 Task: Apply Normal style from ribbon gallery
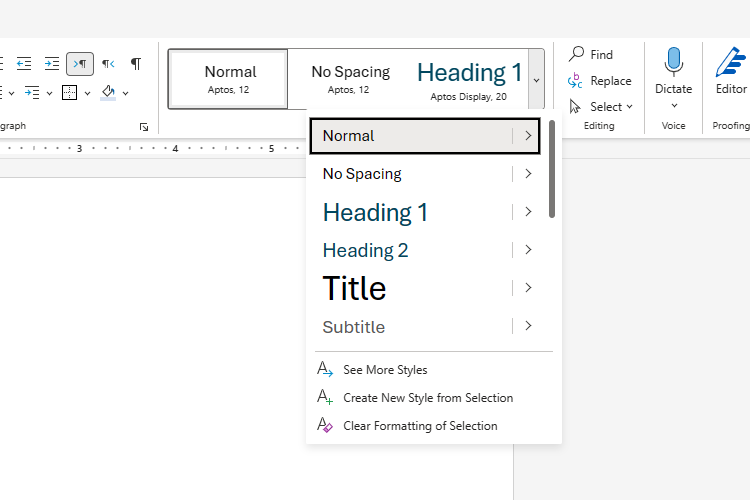[228, 79]
